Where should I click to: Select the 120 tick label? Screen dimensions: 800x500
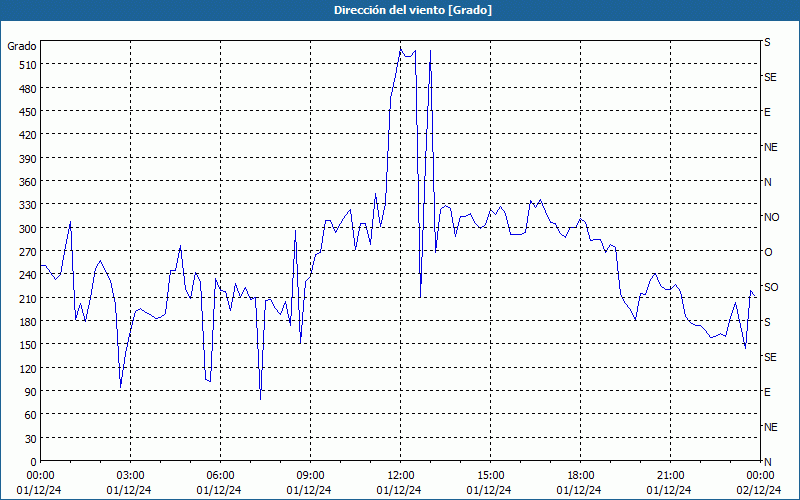[x=27, y=369]
